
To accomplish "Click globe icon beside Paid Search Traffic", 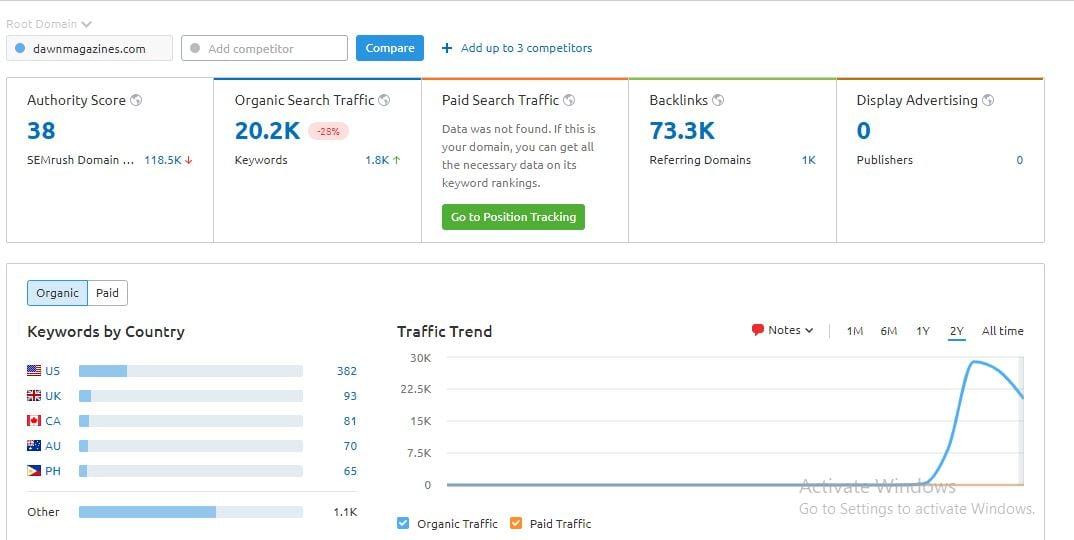I will [569, 100].
